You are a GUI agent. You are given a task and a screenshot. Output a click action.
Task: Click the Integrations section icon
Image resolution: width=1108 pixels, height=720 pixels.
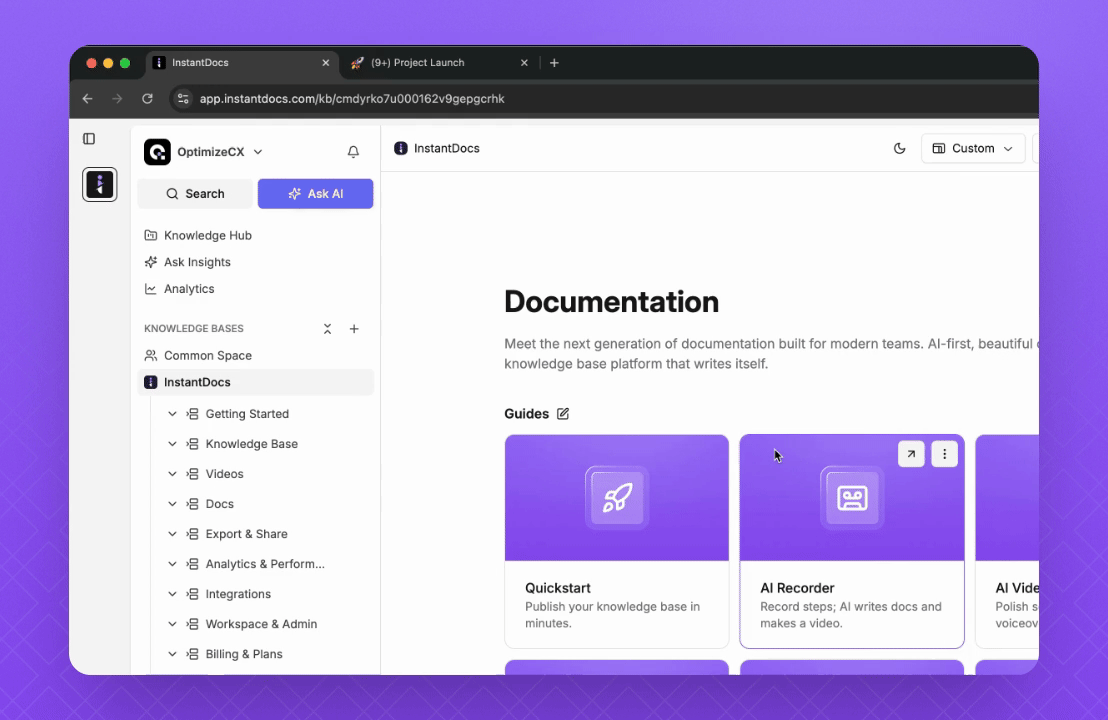tap(192, 594)
